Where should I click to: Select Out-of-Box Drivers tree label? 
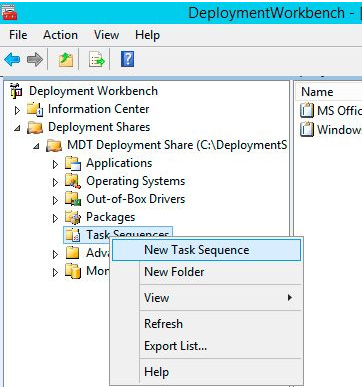click(135, 199)
